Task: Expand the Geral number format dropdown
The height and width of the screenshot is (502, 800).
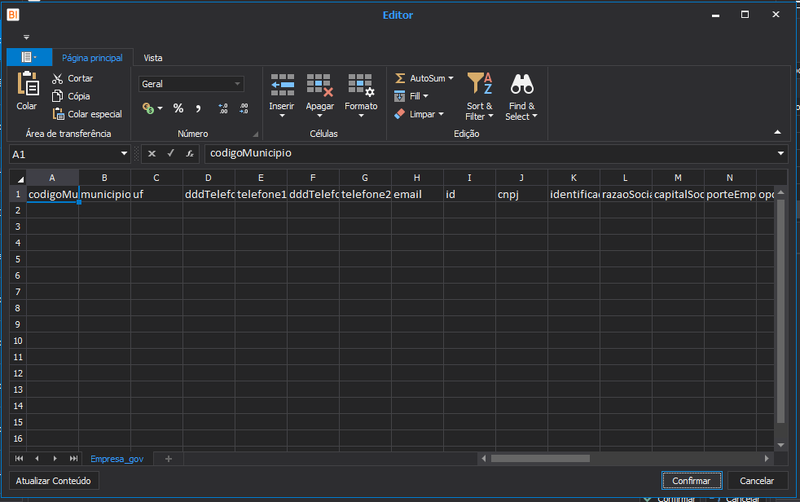Action: (x=237, y=84)
